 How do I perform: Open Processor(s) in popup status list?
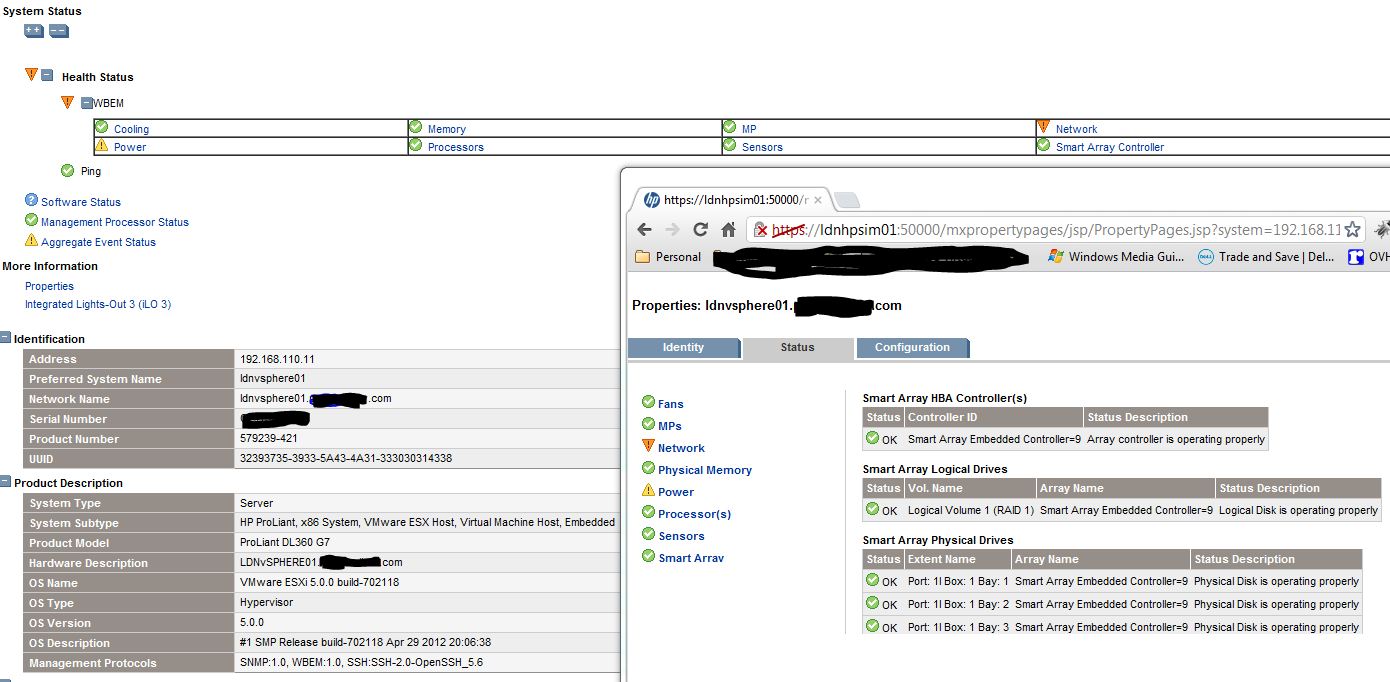click(x=695, y=514)
